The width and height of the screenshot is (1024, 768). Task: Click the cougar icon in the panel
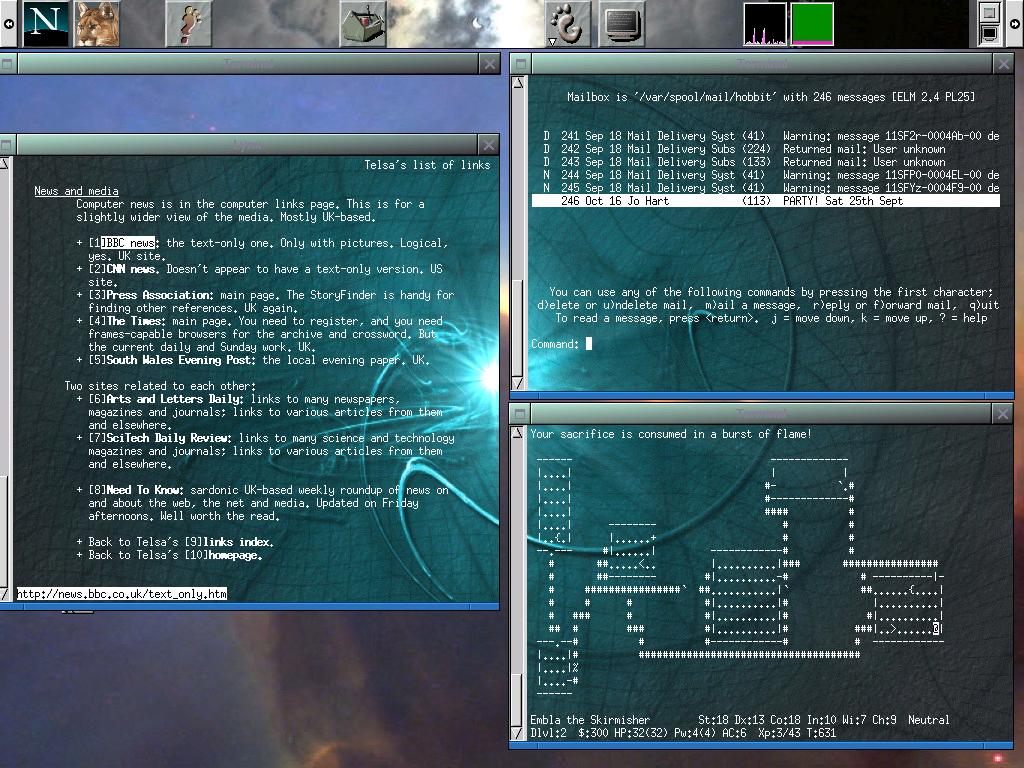(97, 24)
